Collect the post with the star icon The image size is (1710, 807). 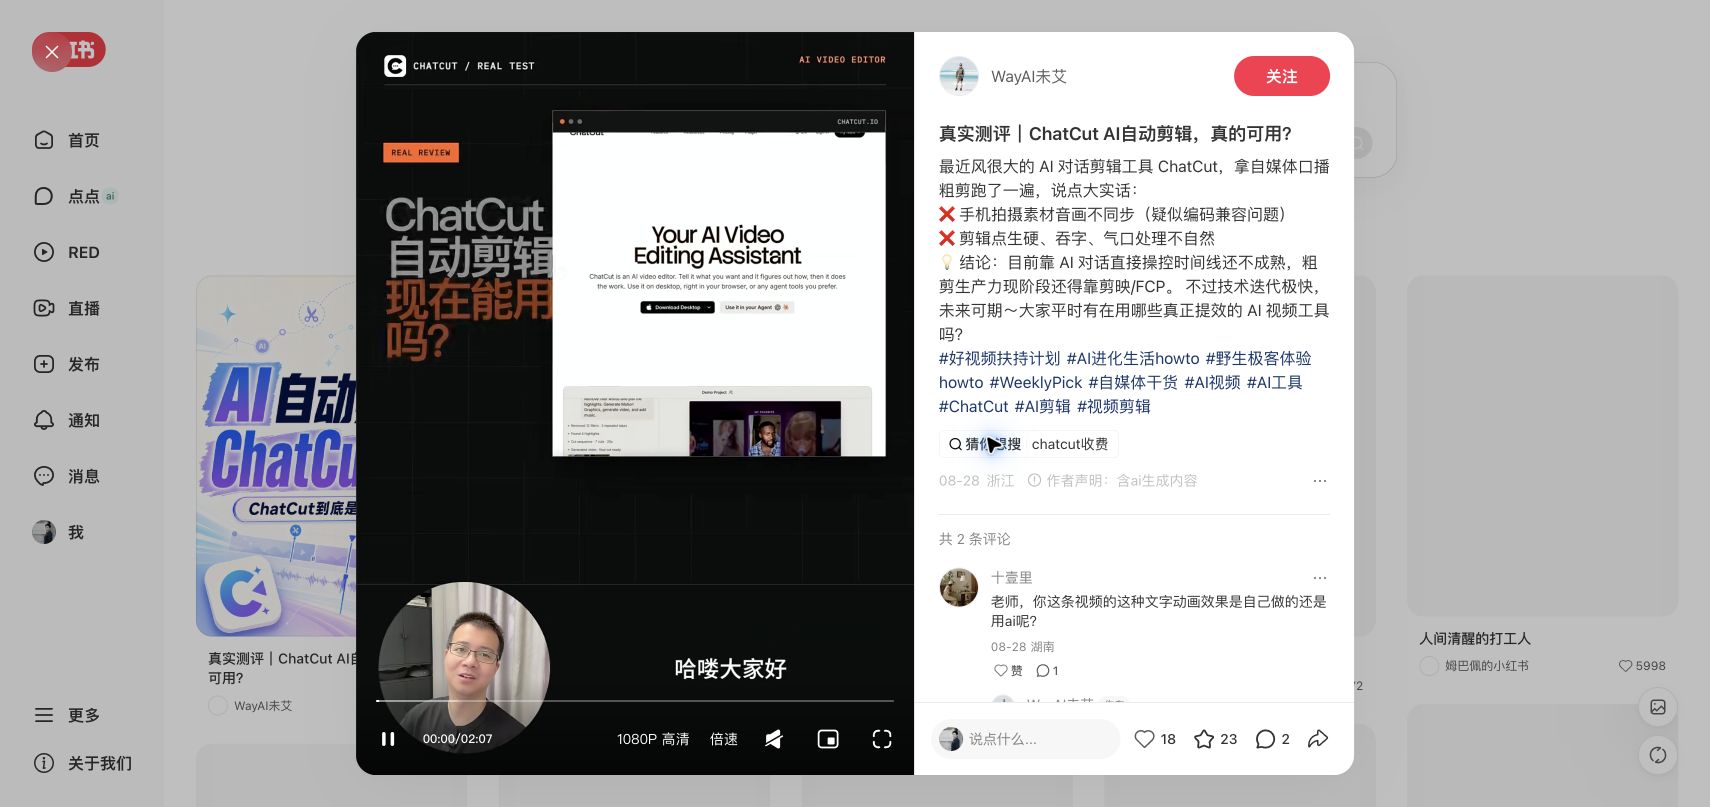click(x=1204, y=739)
